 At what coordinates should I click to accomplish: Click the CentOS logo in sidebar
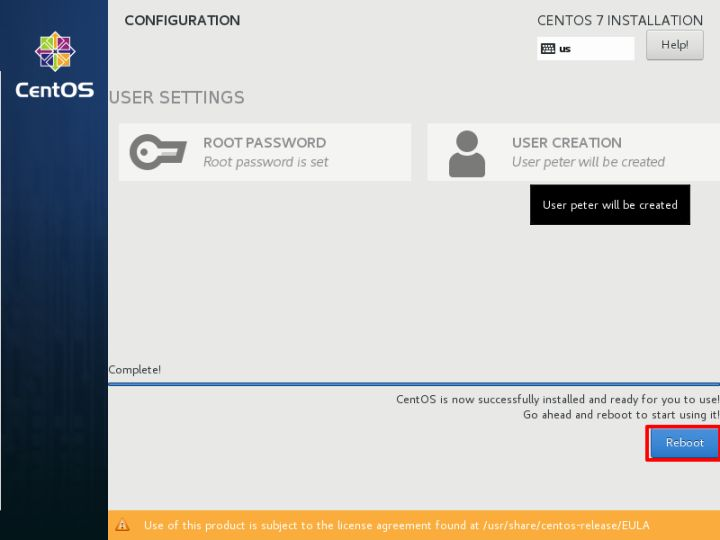coord(54,53)
